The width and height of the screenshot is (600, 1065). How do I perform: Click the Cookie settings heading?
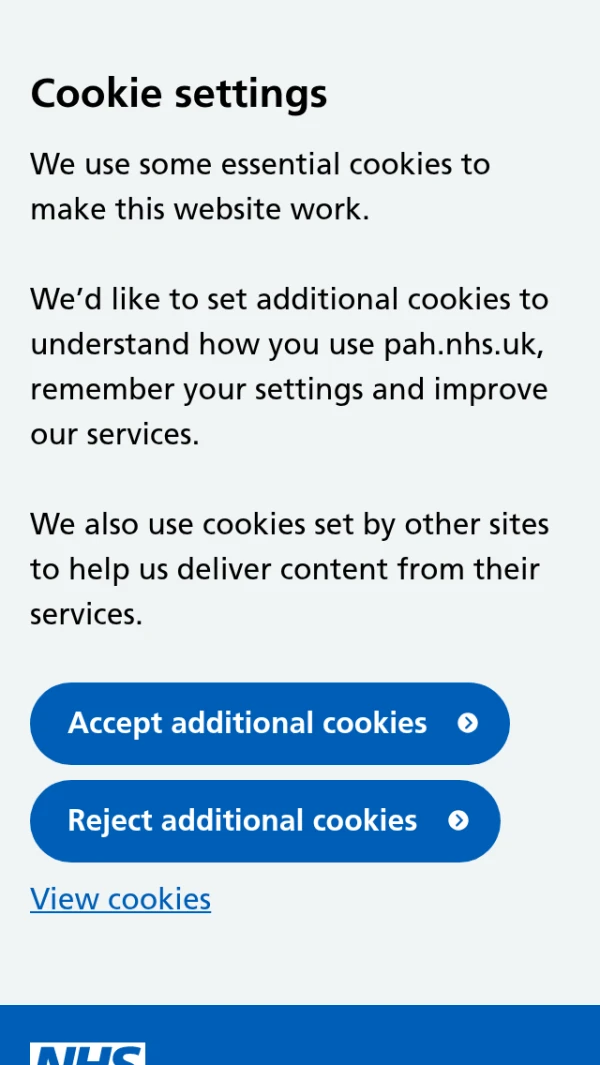(x=179, y=94)
